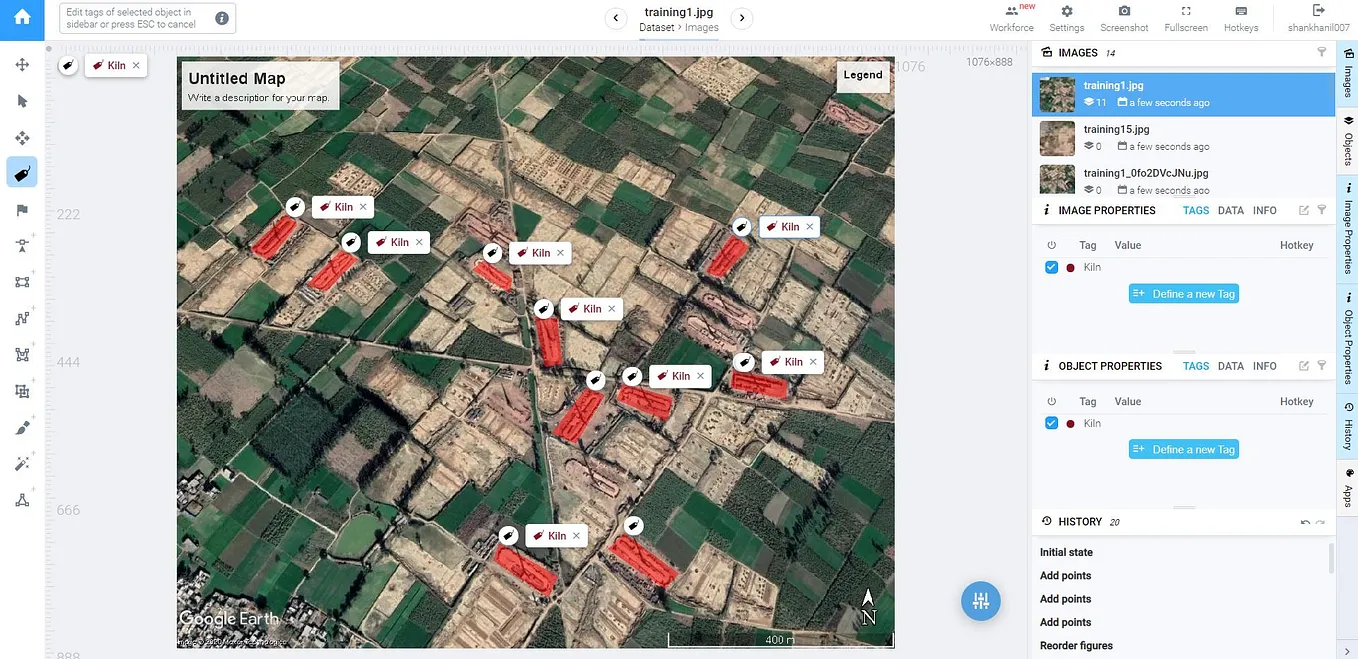Open the INFO tab in Object Properties
Viewport: 1358px width, 659px height.
[1264, 366]
